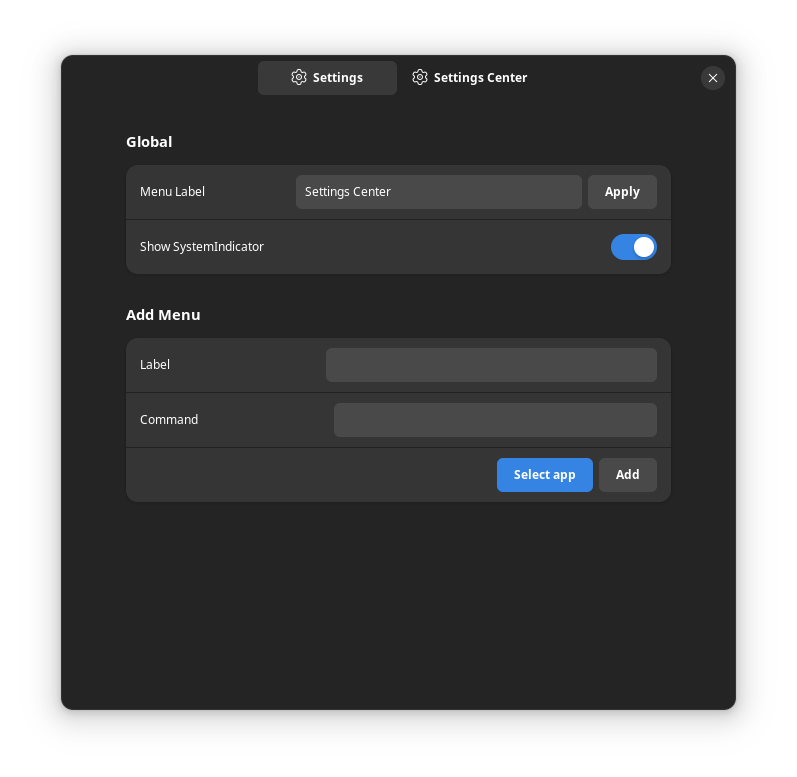Select the Command row label text

169,420
